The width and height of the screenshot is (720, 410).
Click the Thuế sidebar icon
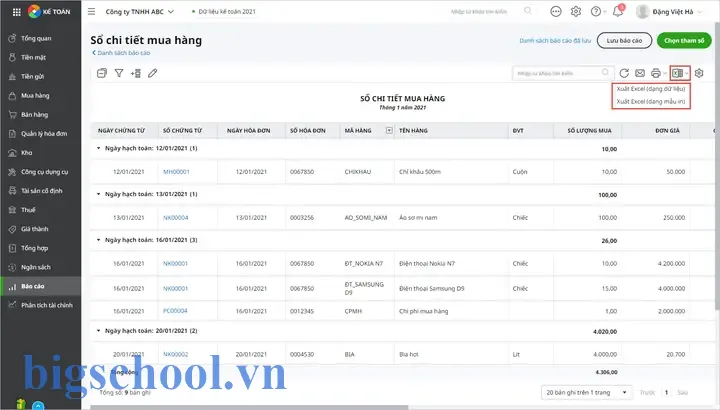(12, 210)
